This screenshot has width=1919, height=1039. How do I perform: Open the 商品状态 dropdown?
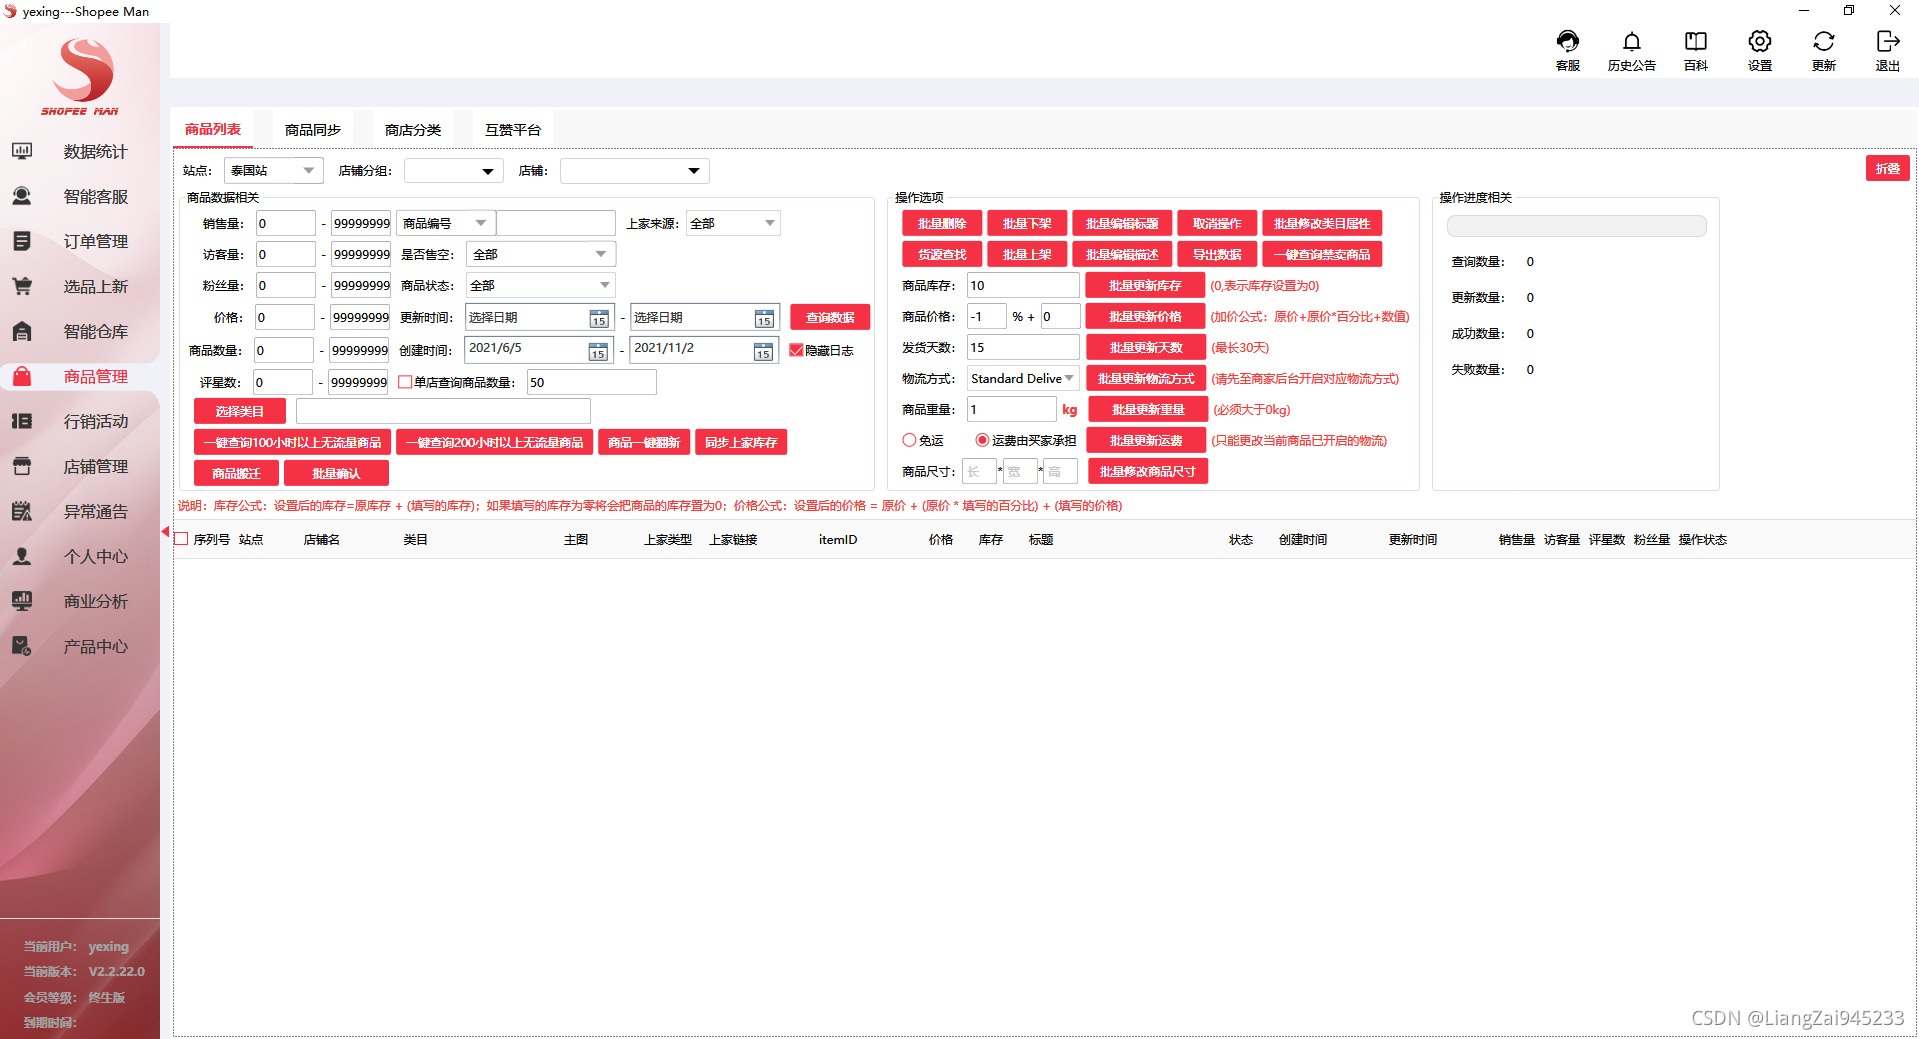pyautogui.click(x=540, y=285)
